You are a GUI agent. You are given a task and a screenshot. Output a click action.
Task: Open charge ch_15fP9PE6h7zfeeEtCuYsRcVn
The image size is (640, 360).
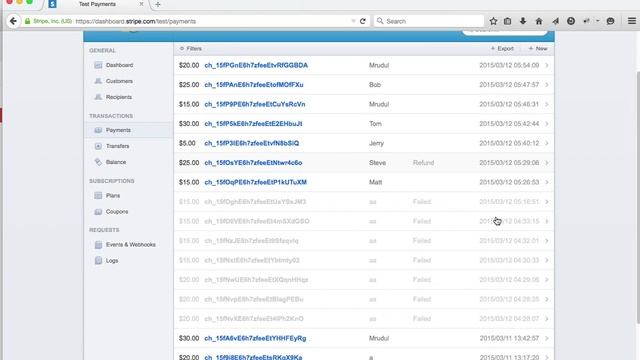pyautogui.click(x=255, y=104)
